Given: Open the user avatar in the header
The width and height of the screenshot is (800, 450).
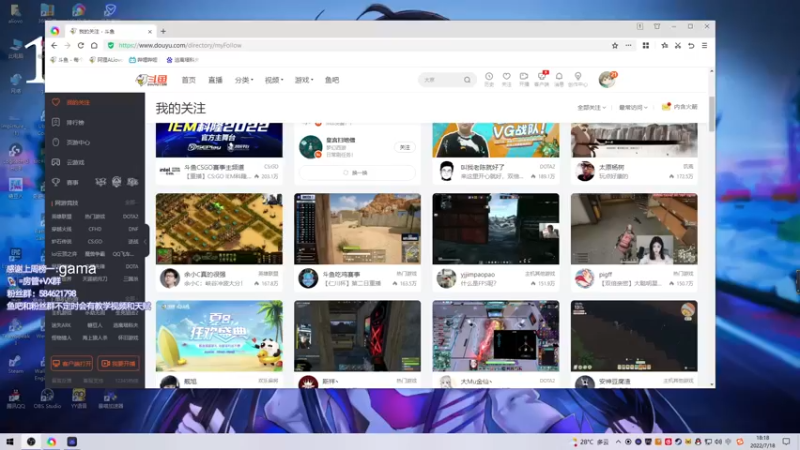Looking at the screenshot, I should (x=607, y=79).
